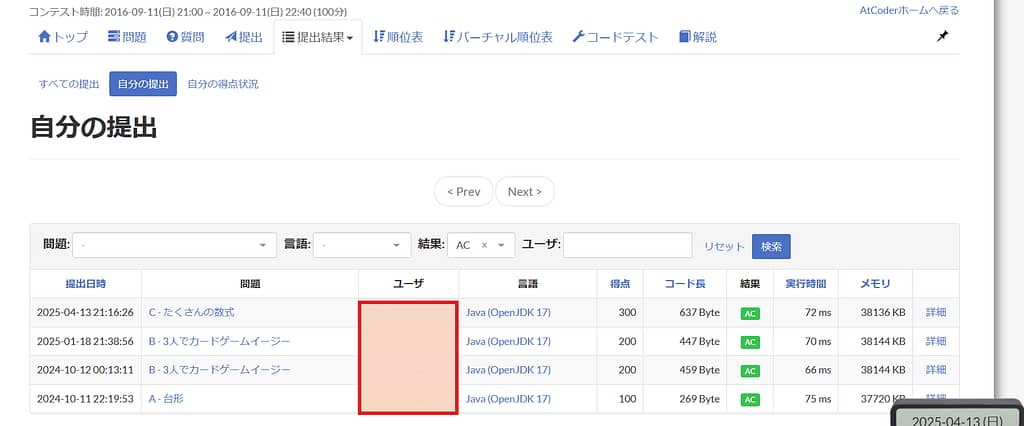Go to next page with Next button
The image size is (1024, 426).
[x=524, y=191]
